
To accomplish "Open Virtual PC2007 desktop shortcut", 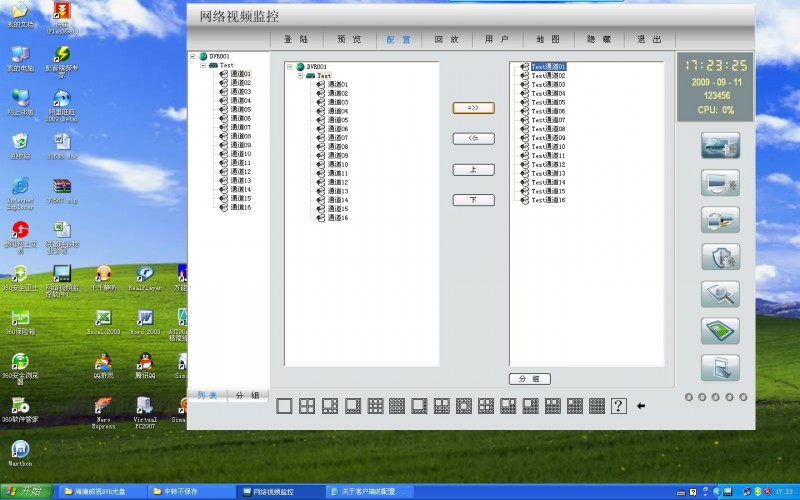I will (x=144, y=413).
